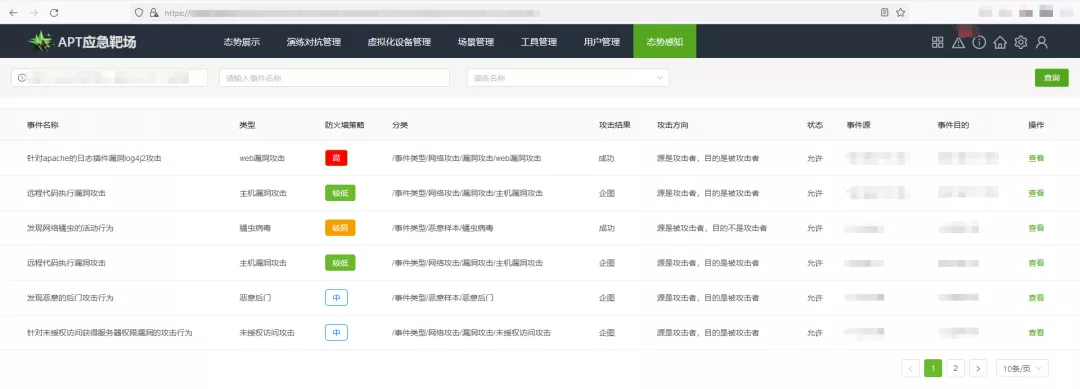
Task: Select the active 态势感知 nav tab
Action: [x=665, y=41]
